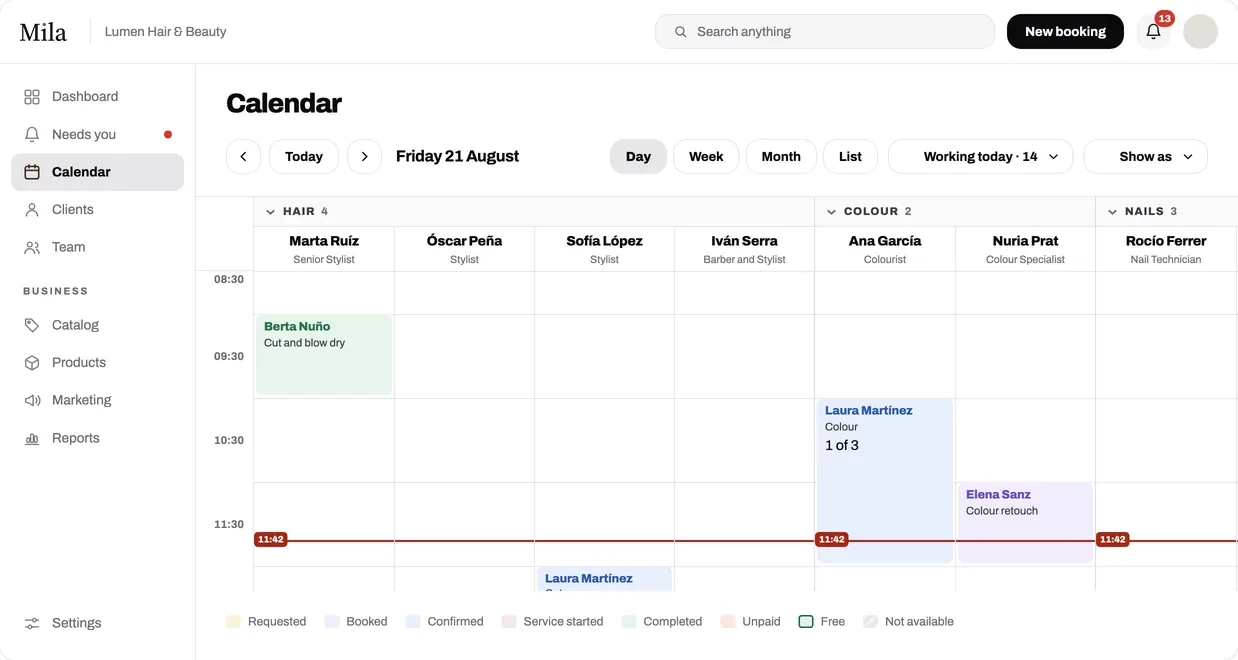This screenshot has height=660, width=1238.
Task: Click the Products box icon
Action: (x=32, y=363)
